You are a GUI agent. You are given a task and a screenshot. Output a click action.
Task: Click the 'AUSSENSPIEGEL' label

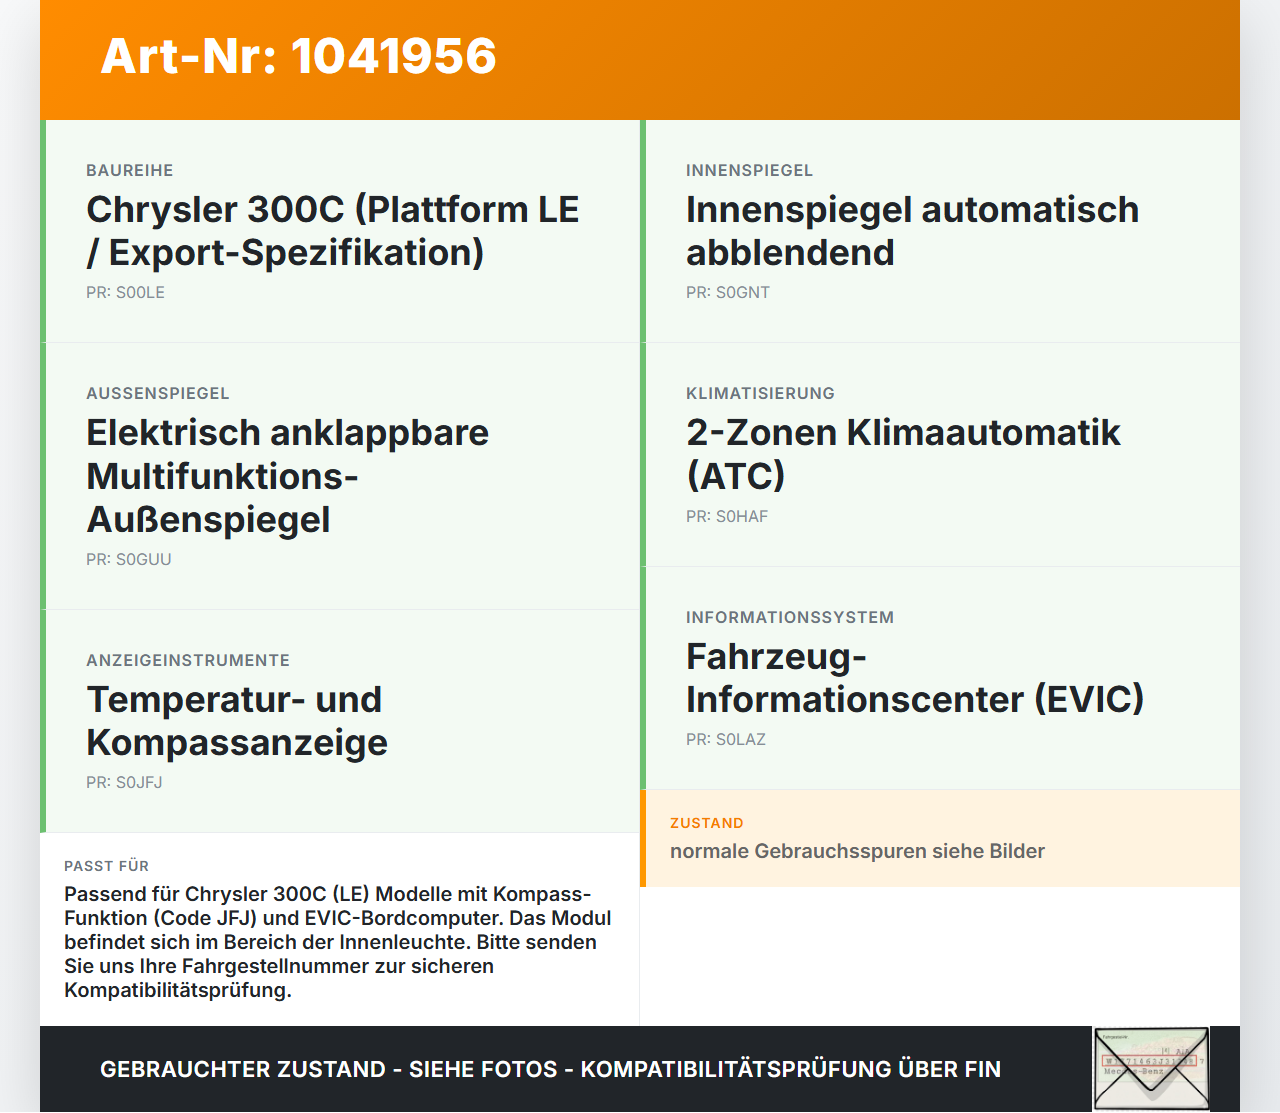pos(158,394)
